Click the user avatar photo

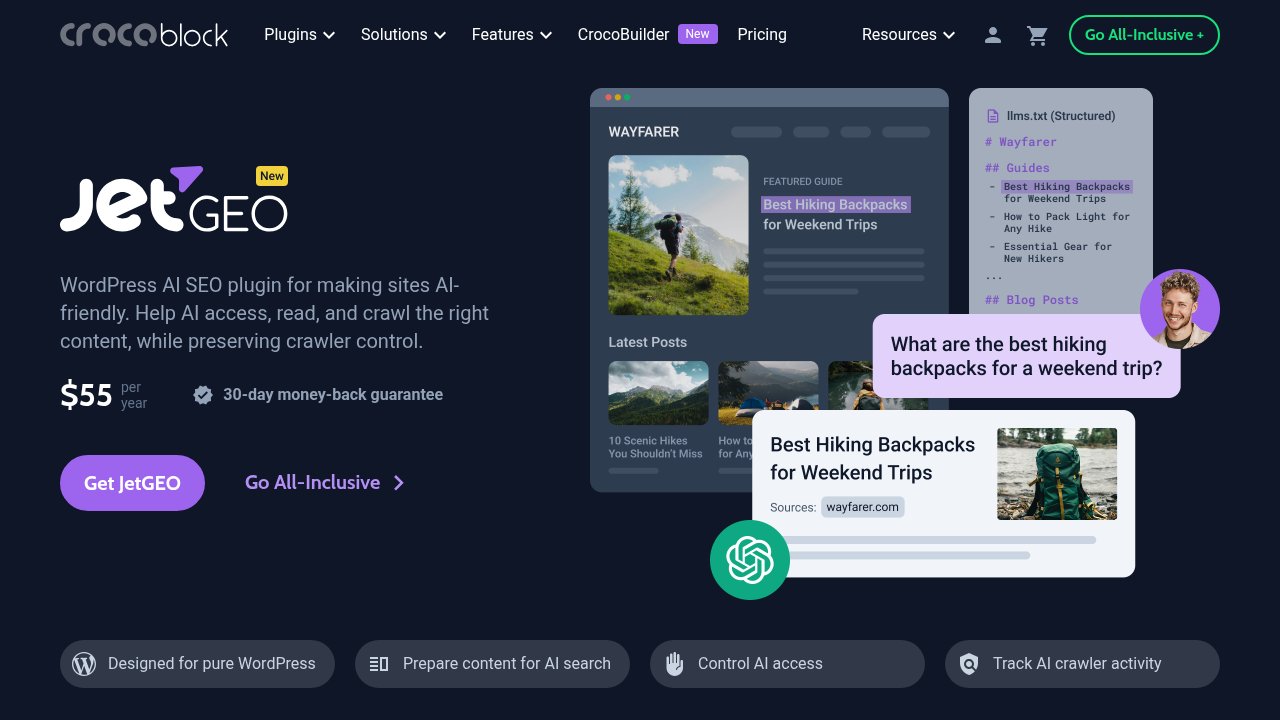(x=1180, y=309)
